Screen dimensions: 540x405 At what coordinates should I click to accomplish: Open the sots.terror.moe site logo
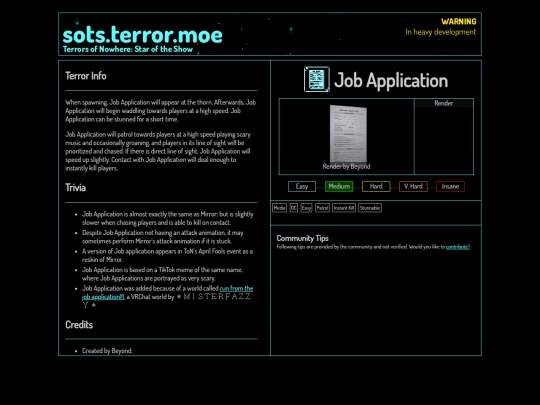pos(143,35)
